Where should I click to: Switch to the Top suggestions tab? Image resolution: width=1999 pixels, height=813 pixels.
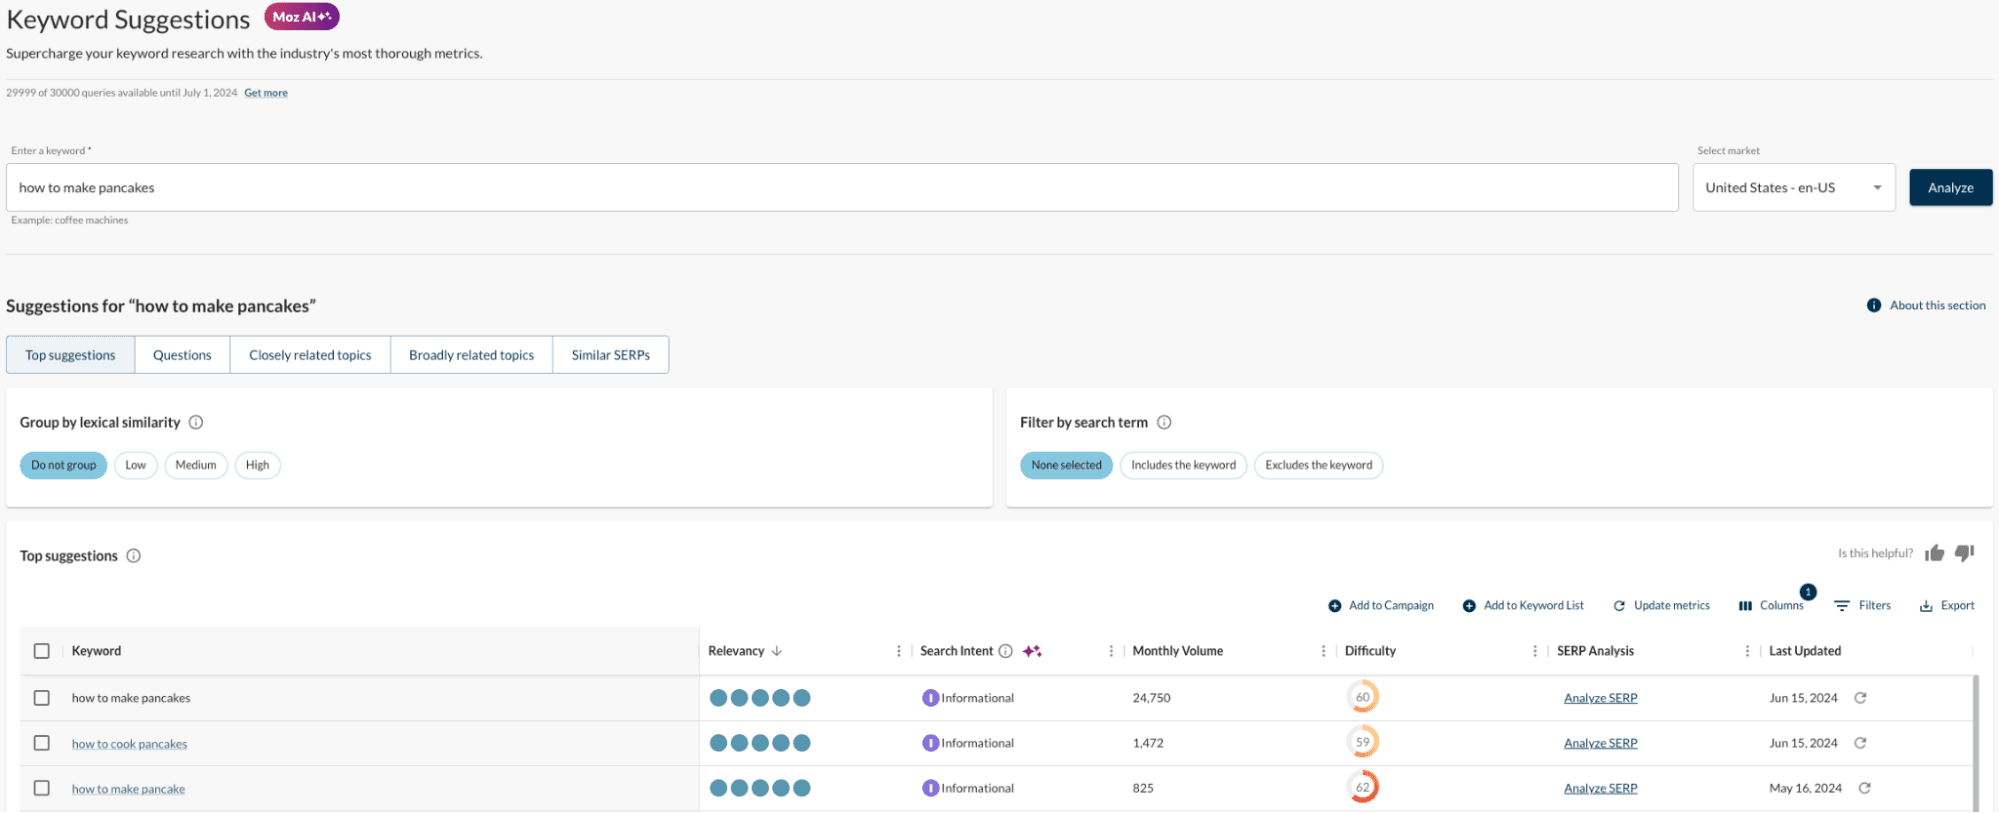(x=70, y=355)
